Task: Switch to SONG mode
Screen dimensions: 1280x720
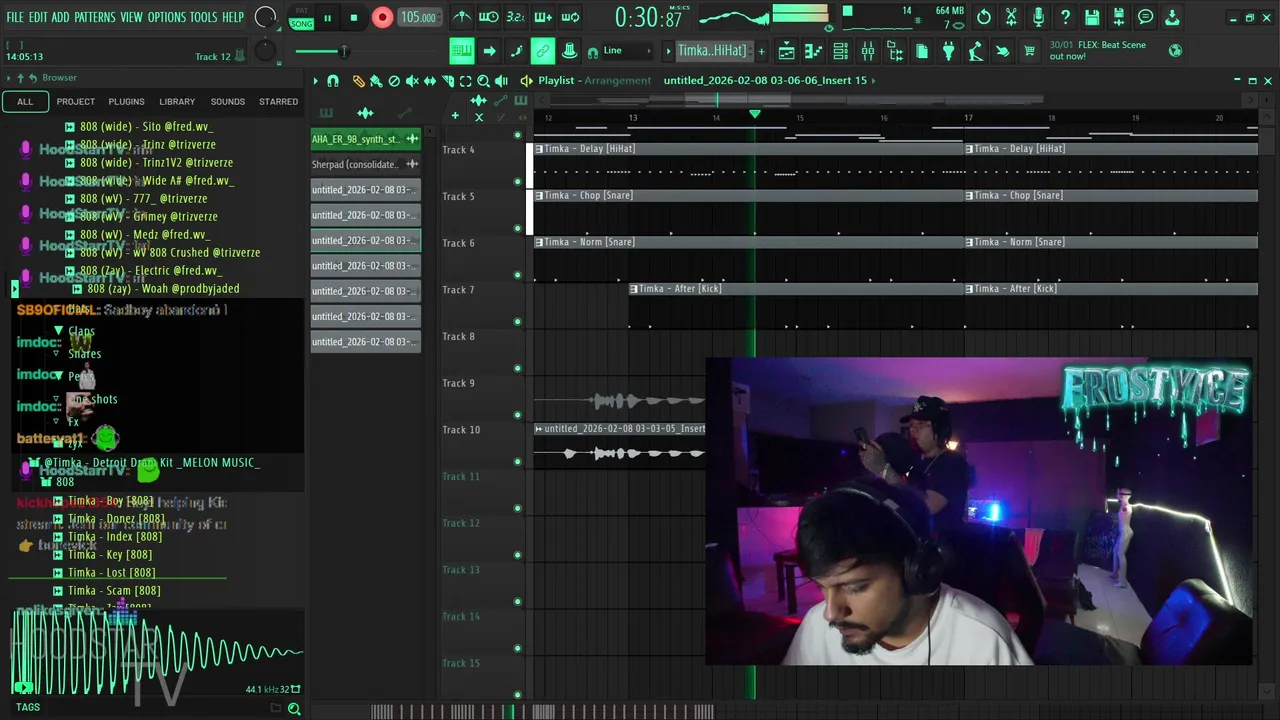Action: (301, 23)
